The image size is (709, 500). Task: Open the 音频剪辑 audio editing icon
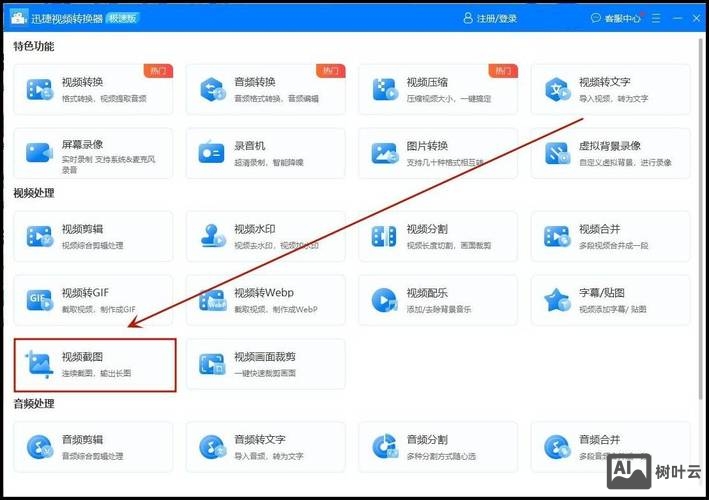[x=40, y=447]
